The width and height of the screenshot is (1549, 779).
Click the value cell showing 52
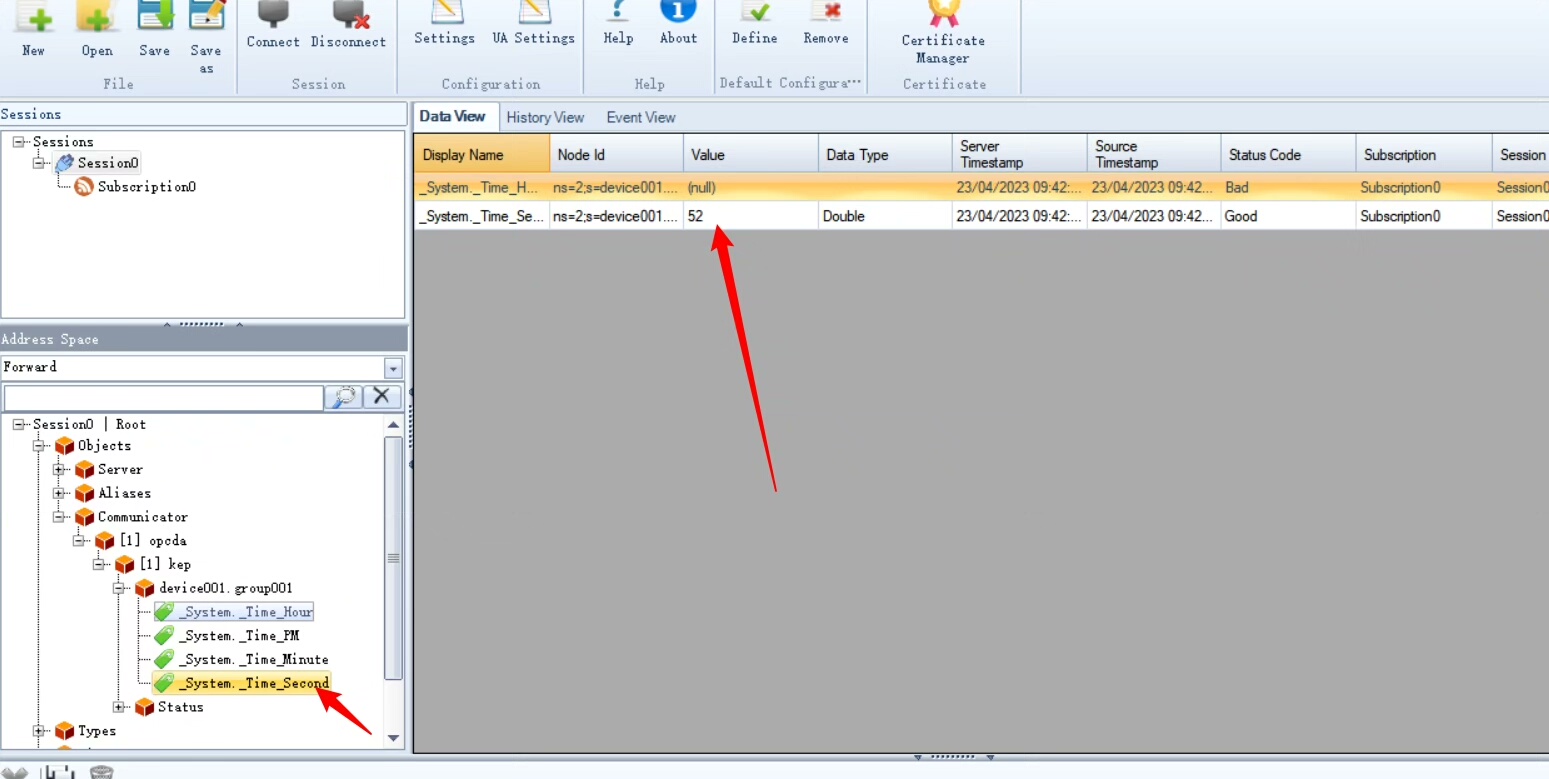[x=751, y=216]
